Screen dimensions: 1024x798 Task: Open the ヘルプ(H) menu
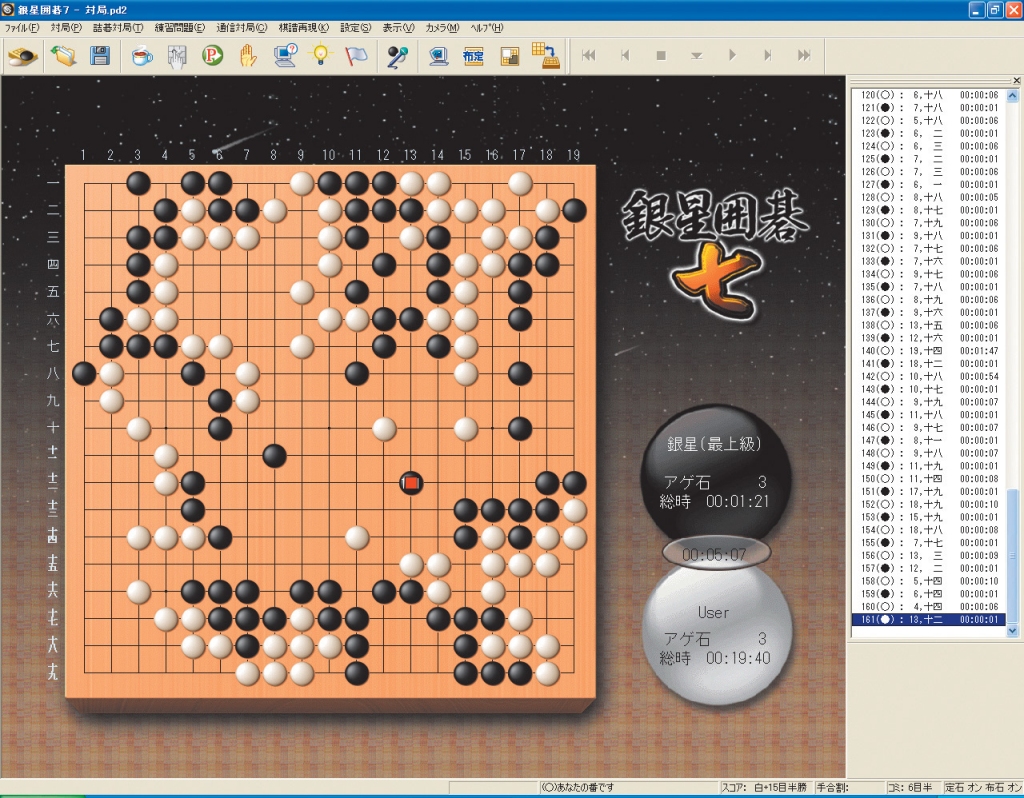[x=487, y=27]
